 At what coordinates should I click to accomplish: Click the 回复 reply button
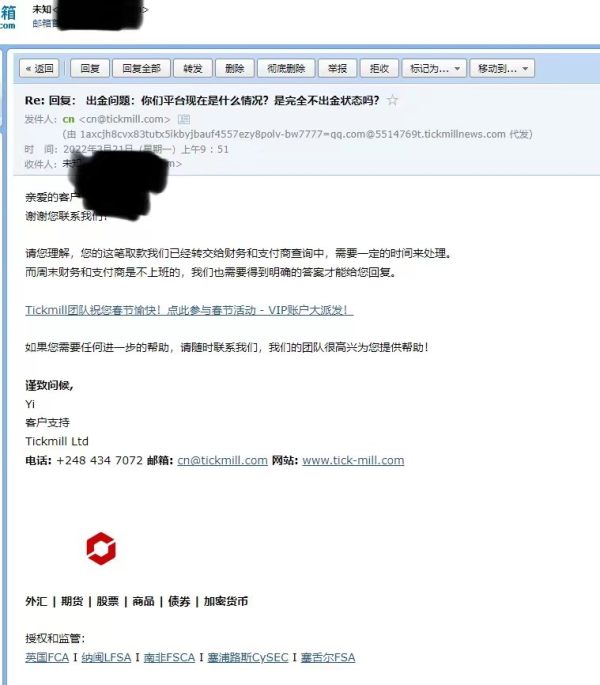(90, 69)
